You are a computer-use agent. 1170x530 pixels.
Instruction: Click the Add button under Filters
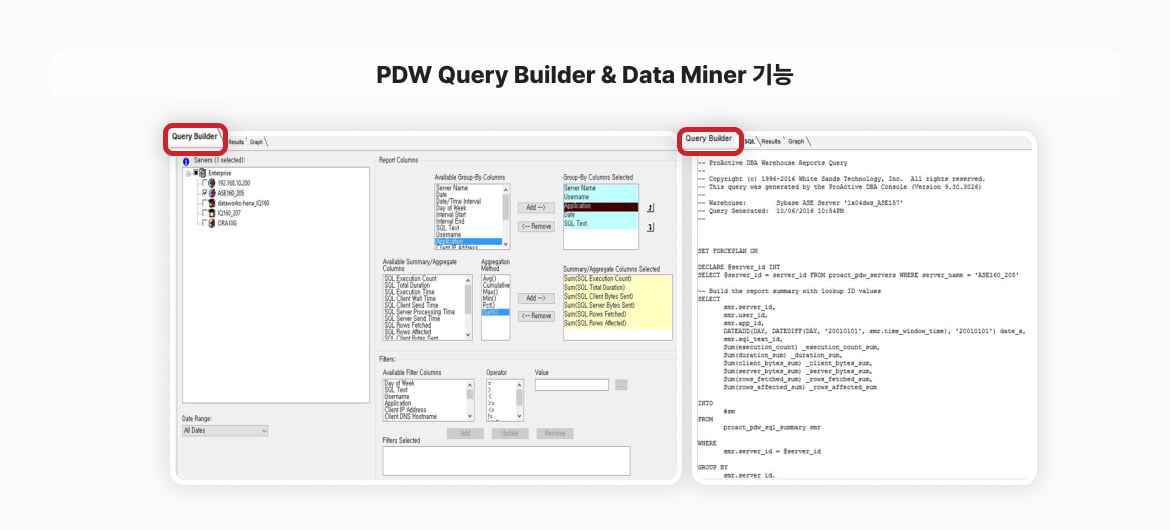click(x=465, y=433)
